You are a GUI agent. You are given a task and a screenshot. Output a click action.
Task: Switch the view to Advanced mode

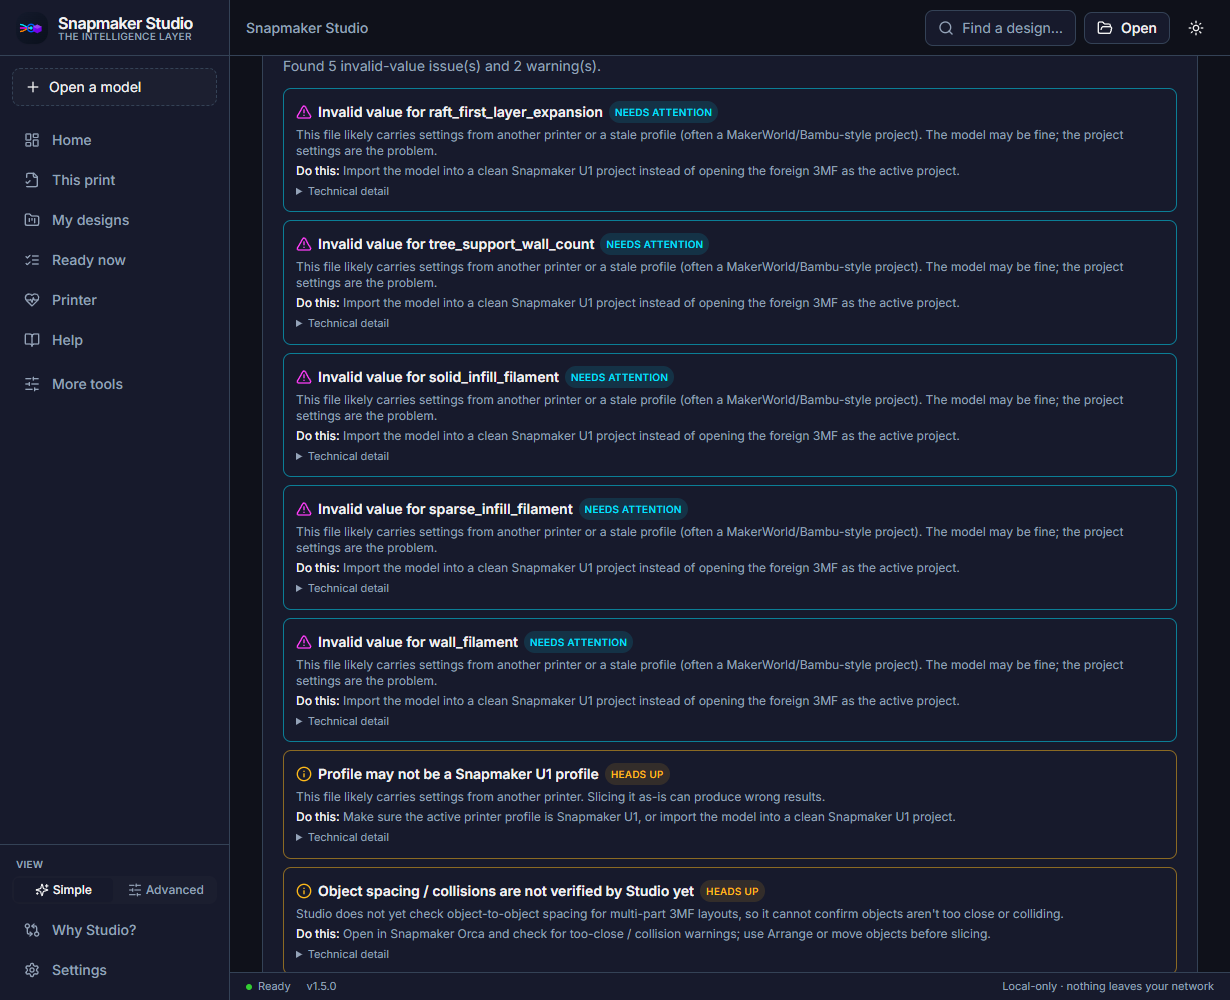[166, 890]
